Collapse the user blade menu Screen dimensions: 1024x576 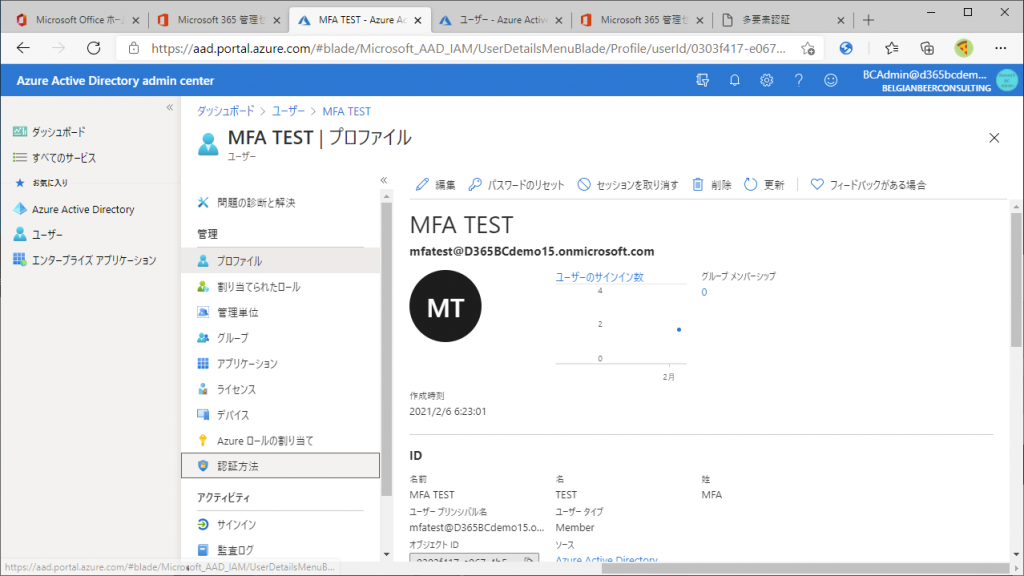384,180
